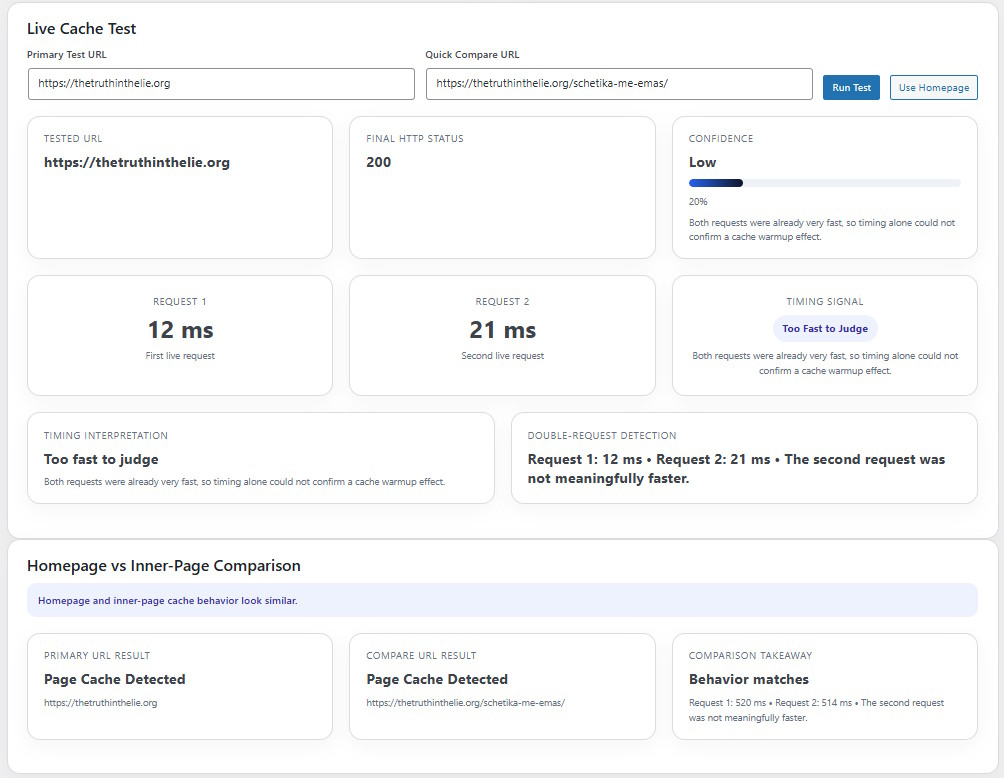This screenshot has height=778, width=1004.
Task: Click the FINAL HTTP STATUS label
Action: 415,139
